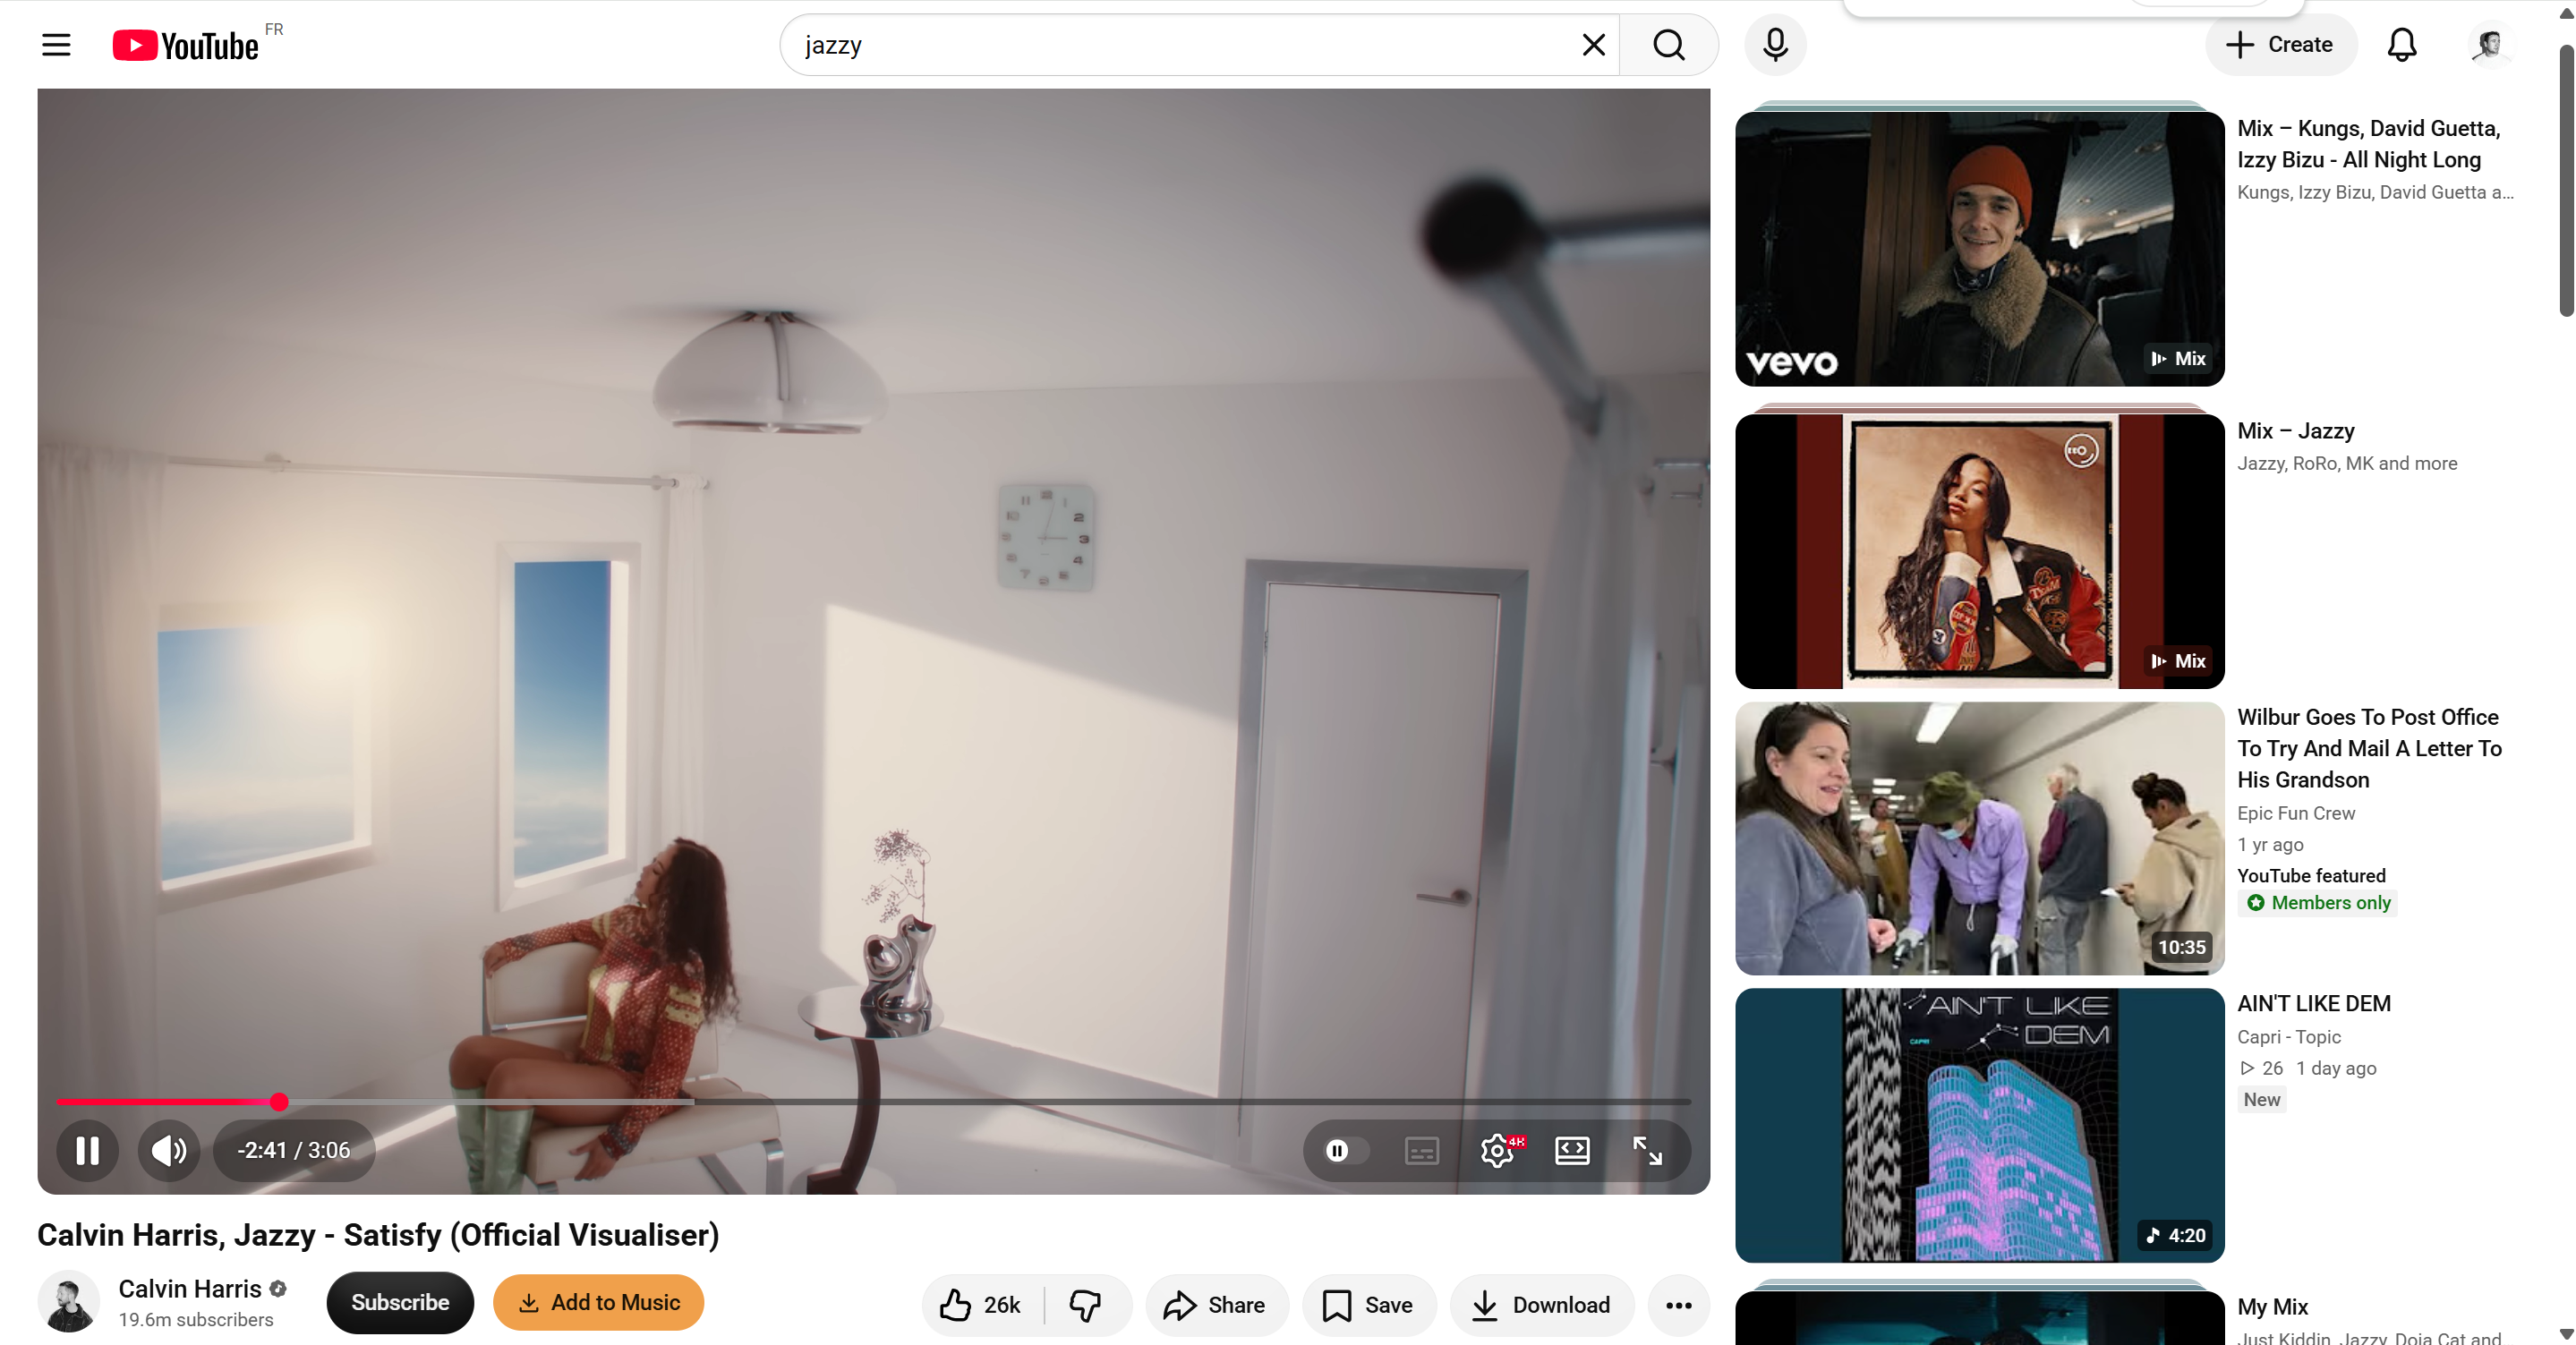Click the video title text

(x=378, y=1235)
